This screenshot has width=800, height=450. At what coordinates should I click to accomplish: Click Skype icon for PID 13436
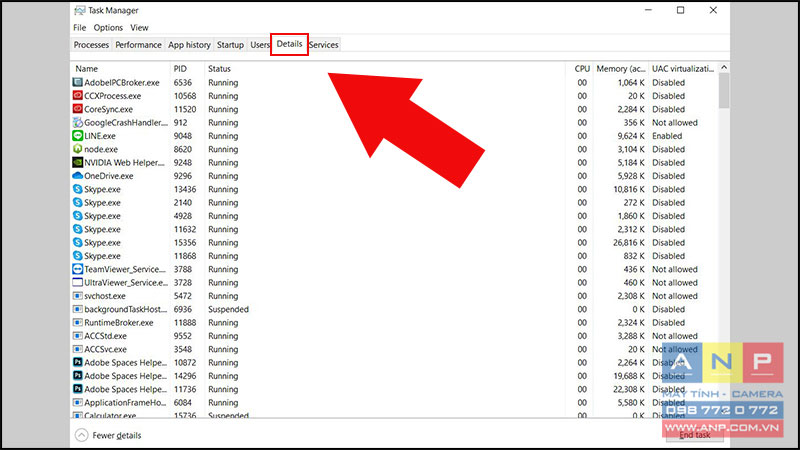pos(78,189)
